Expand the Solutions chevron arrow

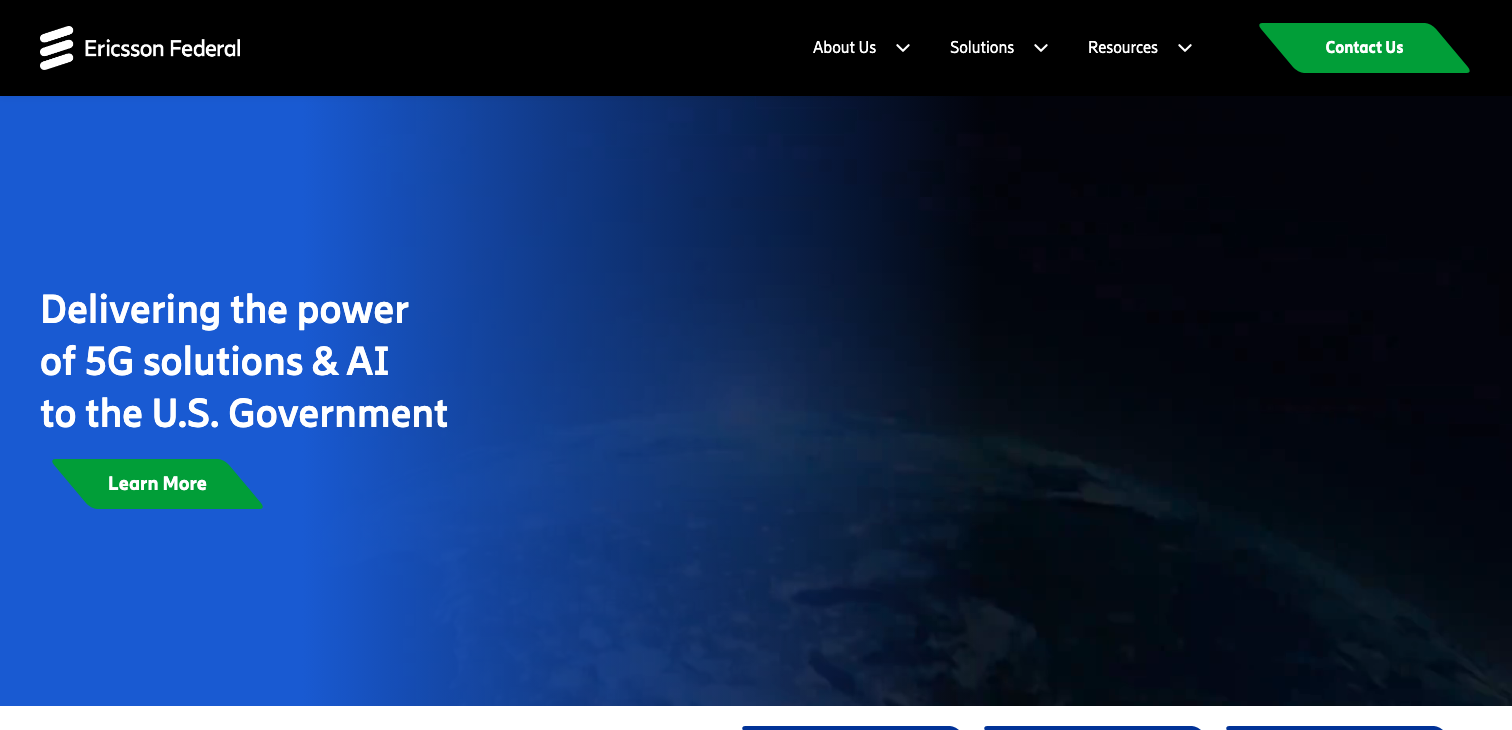click(1041, 48)
